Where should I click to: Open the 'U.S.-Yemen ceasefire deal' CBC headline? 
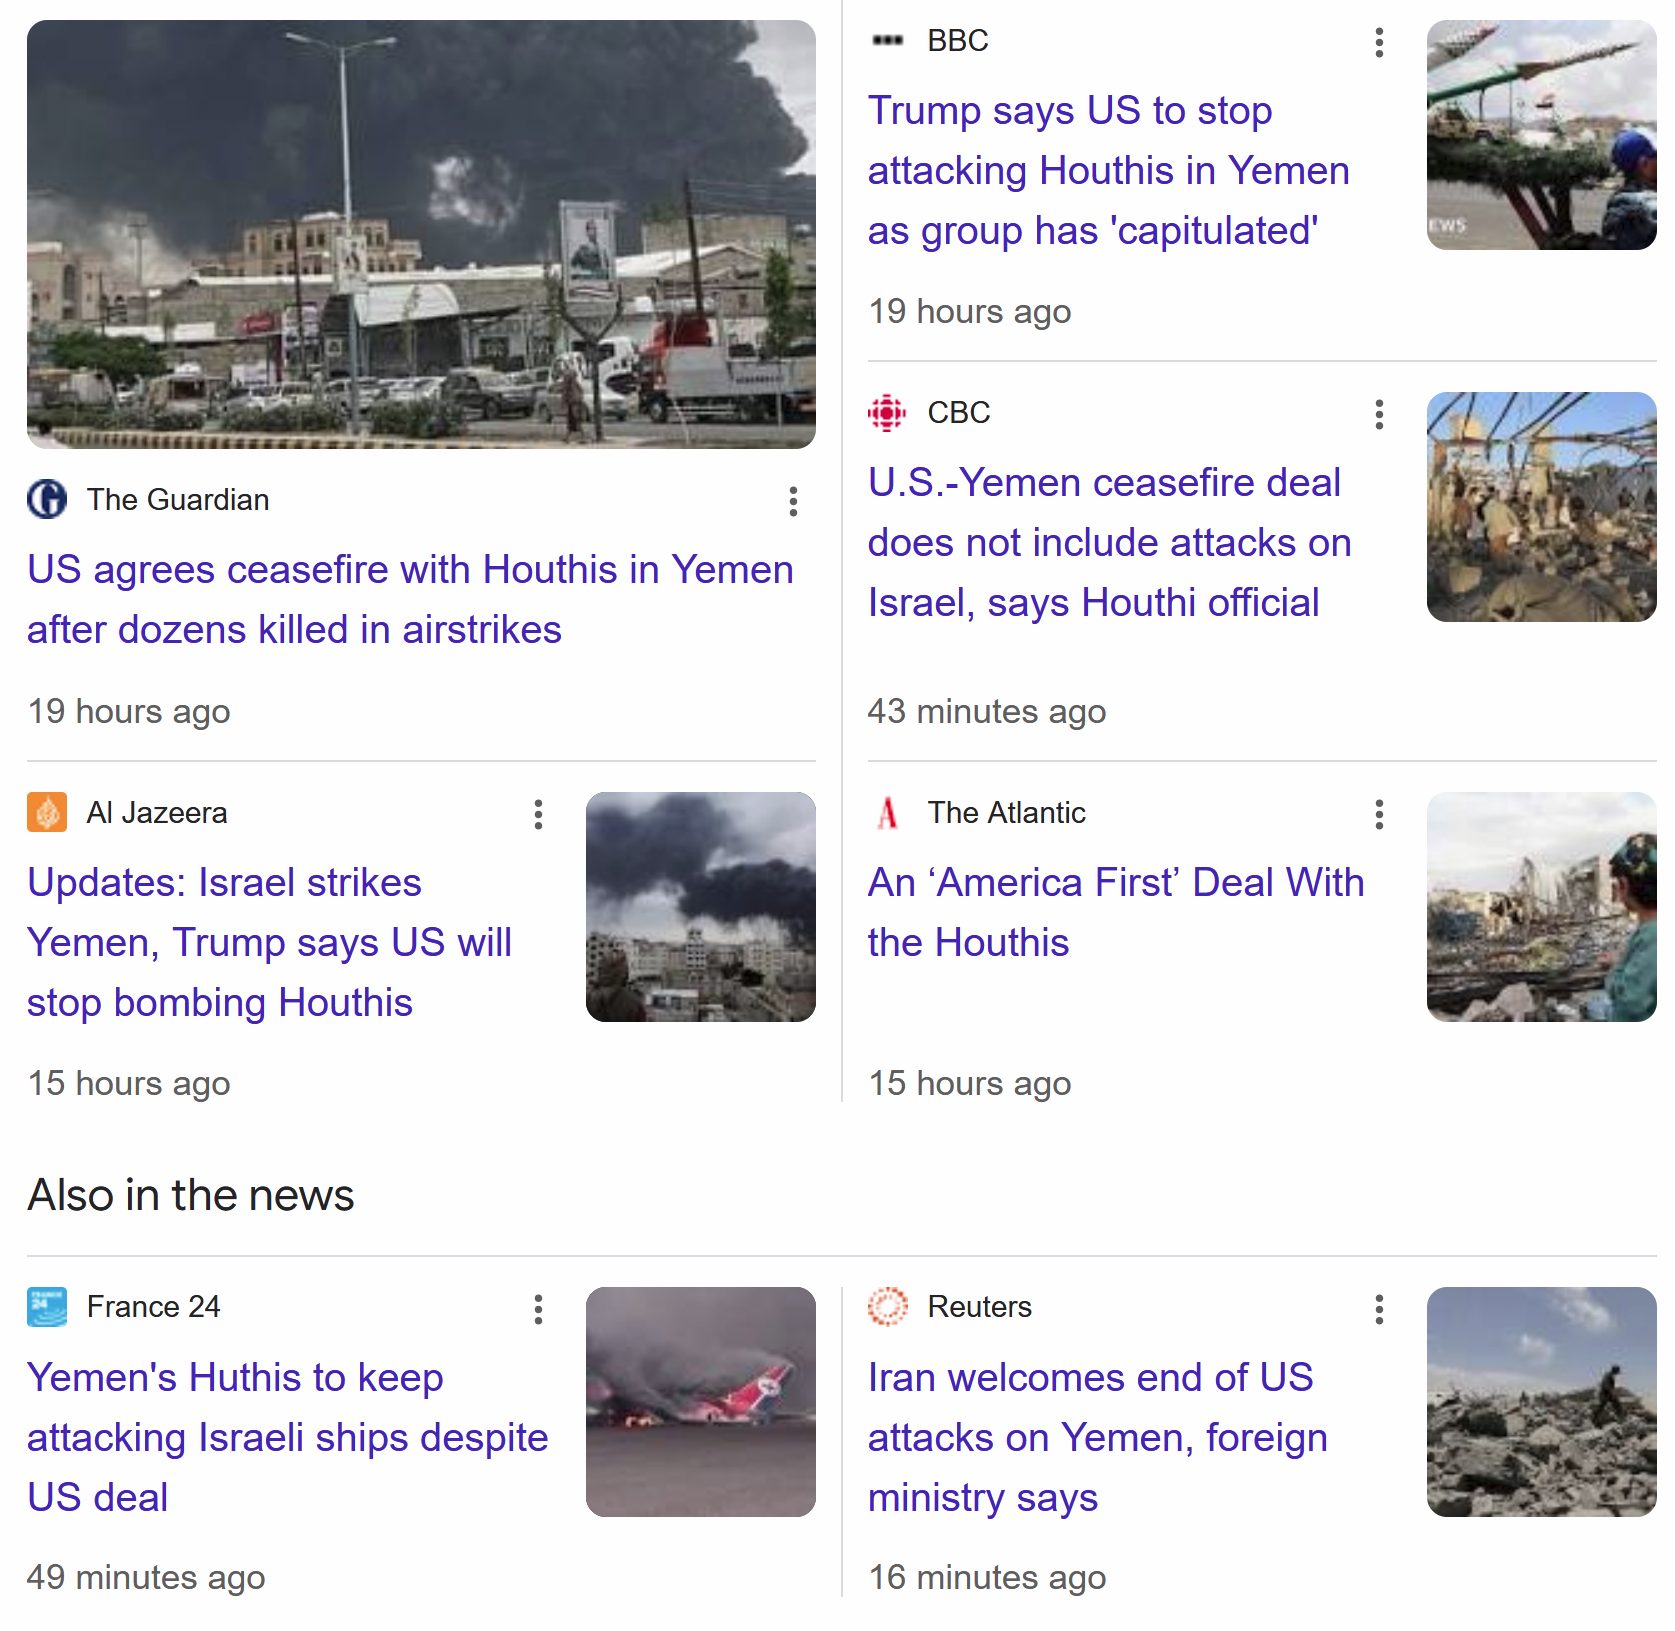[x=1109, y=543]
